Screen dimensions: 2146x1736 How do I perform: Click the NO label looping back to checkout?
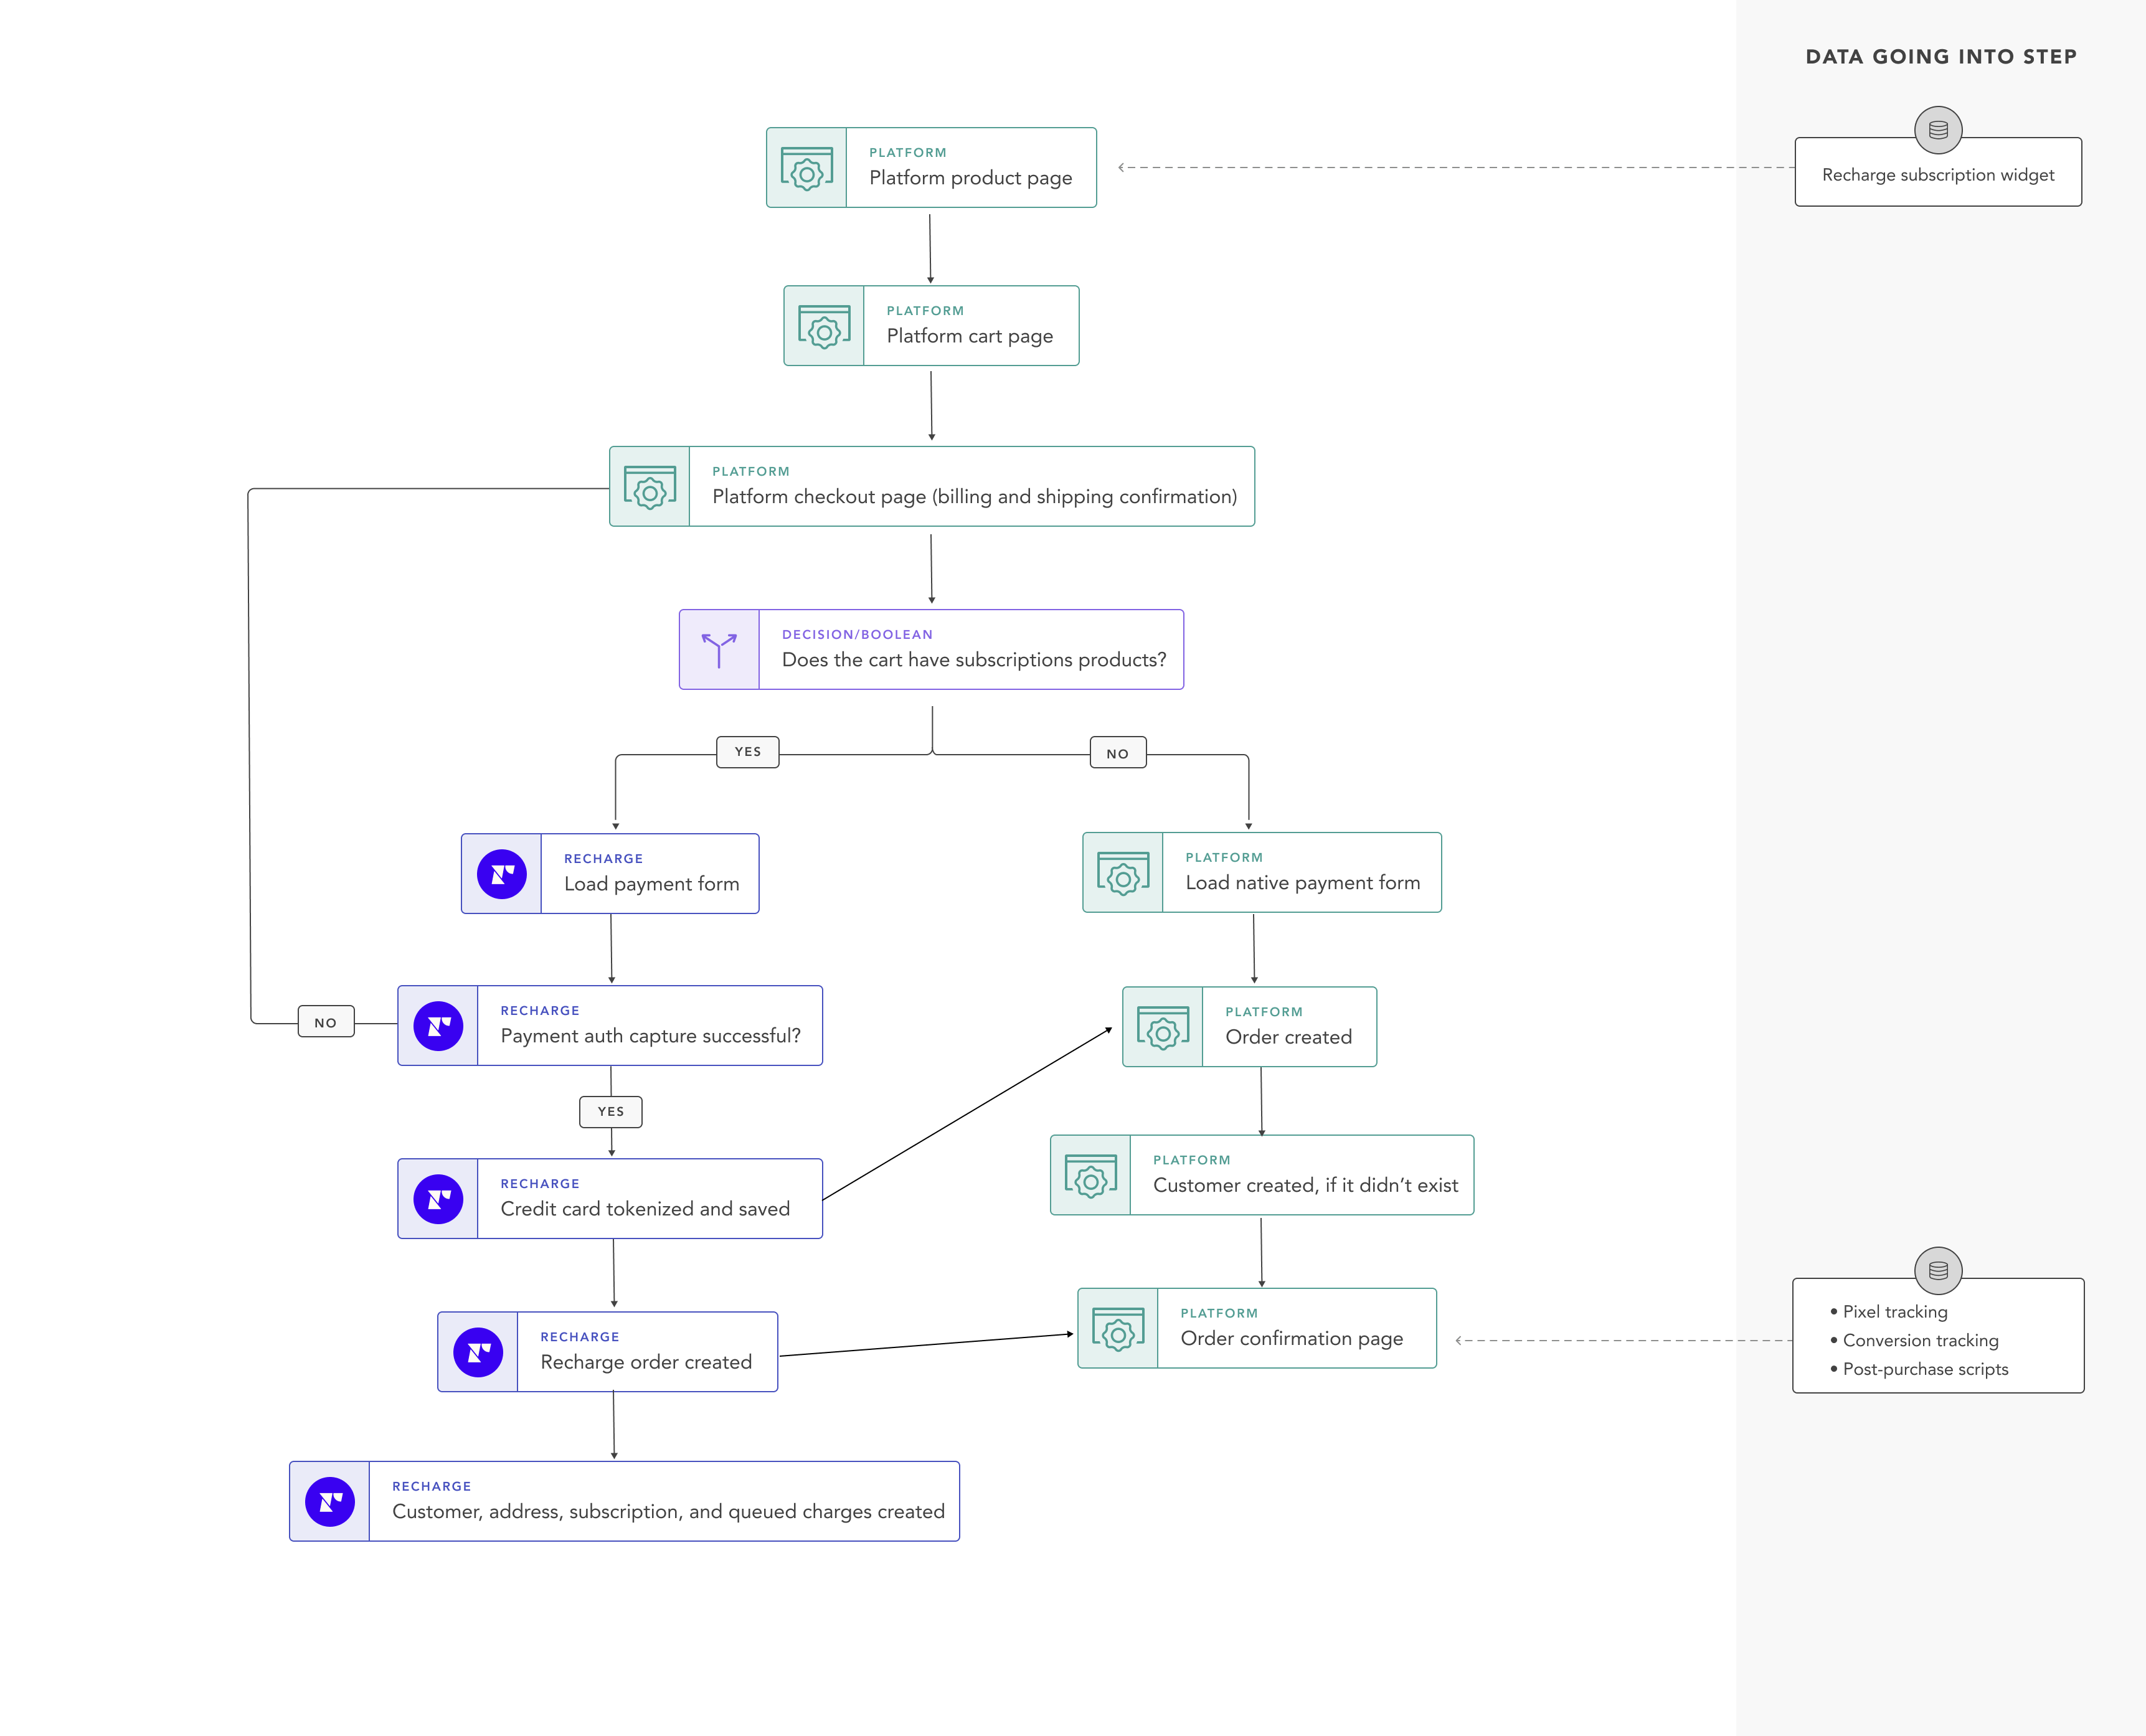[x=325, y=1022]
